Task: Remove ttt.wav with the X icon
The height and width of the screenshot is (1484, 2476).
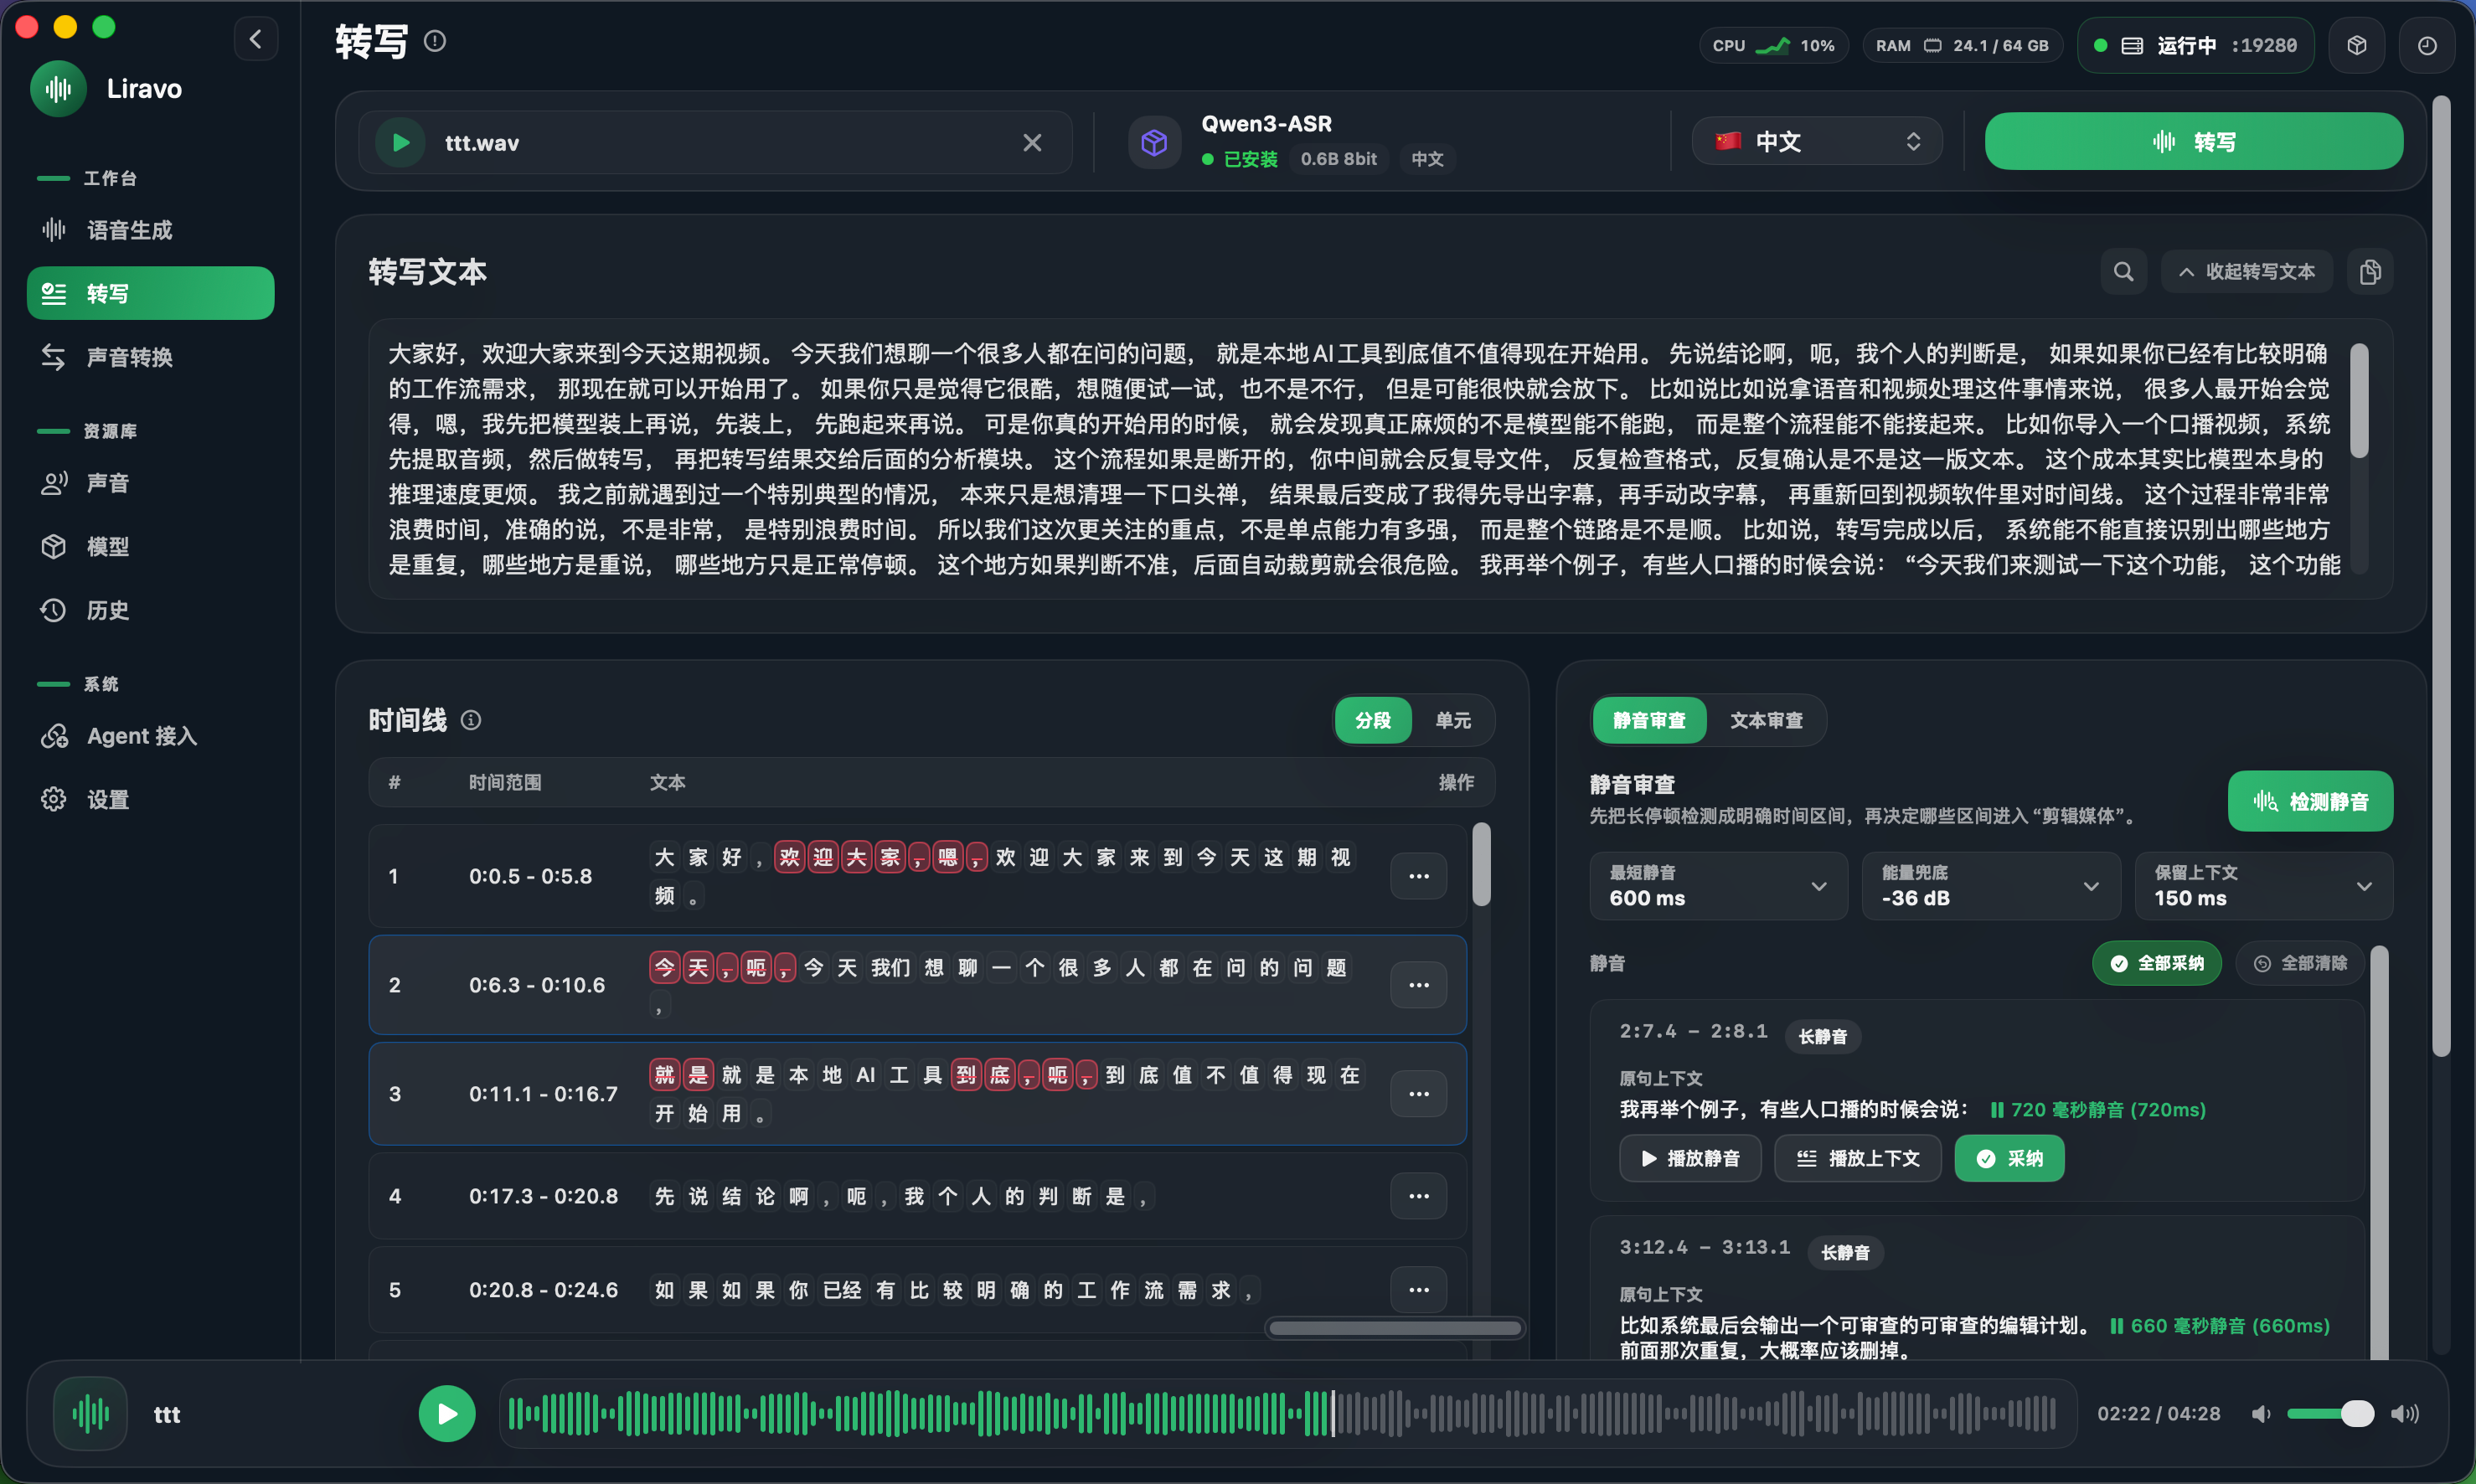Action: click(x=1032, y=143)
